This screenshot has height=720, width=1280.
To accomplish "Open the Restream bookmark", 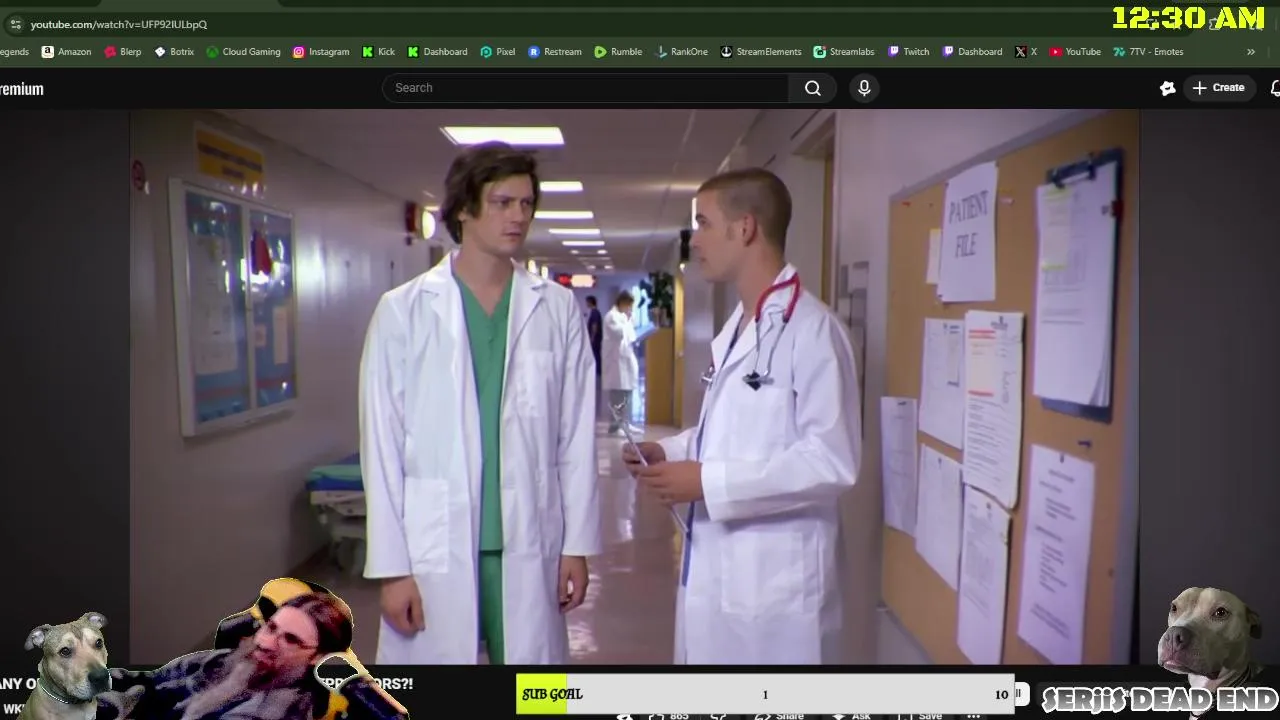I will [x=555, y=52].
